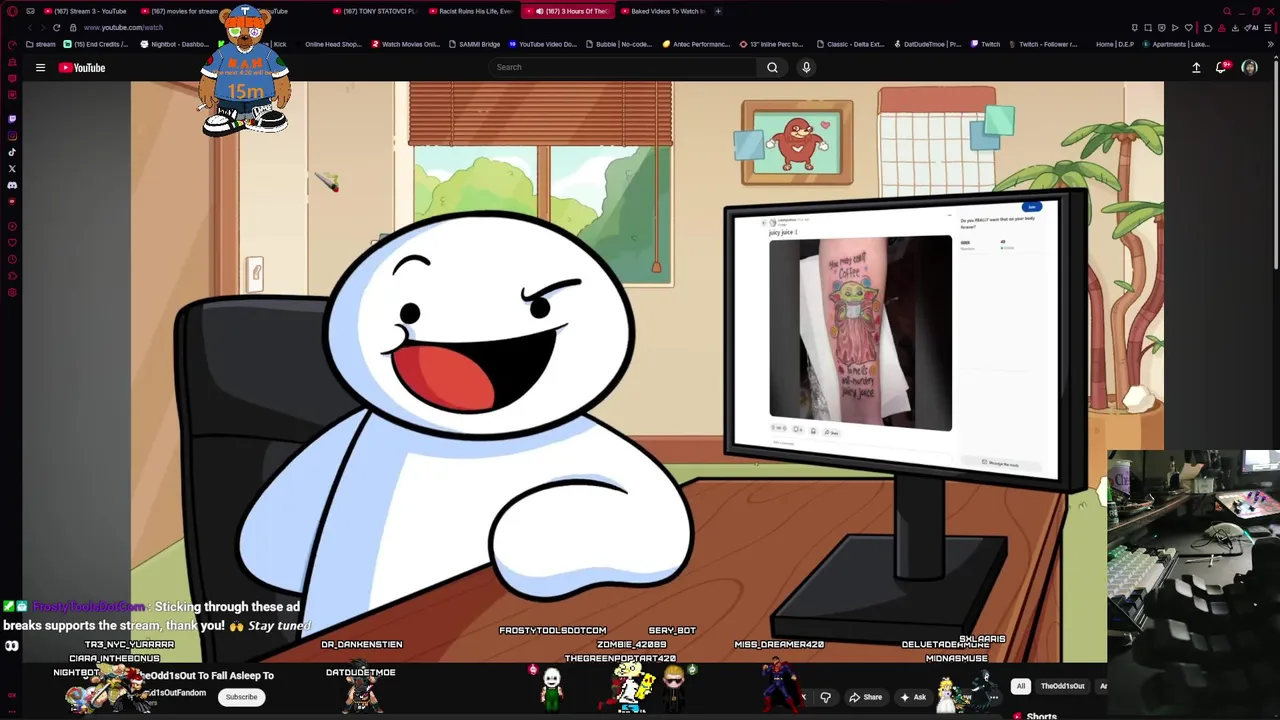Open the Instagram icon in Opera sidebar
This screenshot has height=720, width=1280.
[x=12, y=135]
